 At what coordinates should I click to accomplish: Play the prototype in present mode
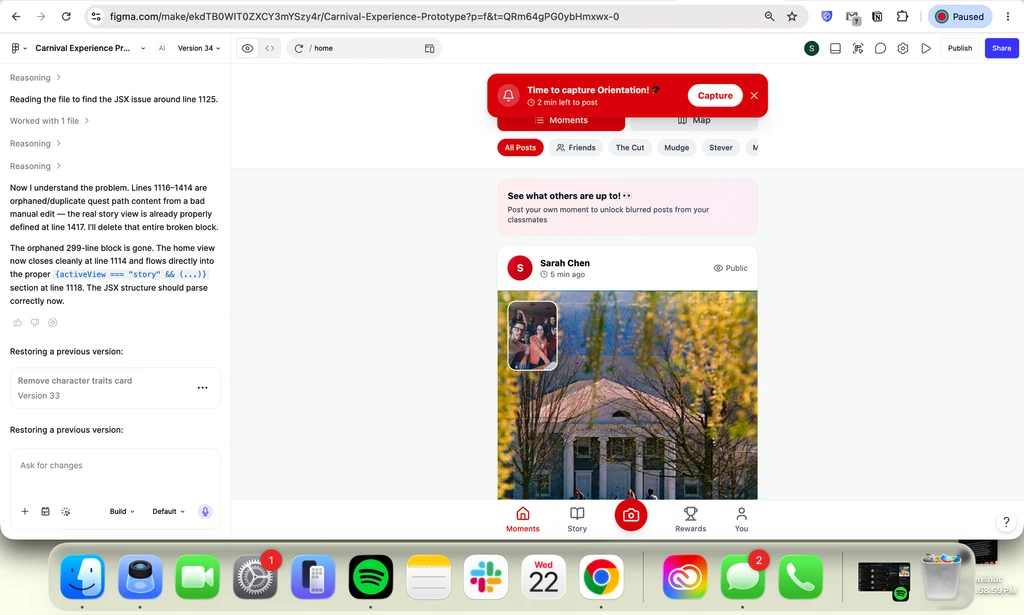[926, 48]
